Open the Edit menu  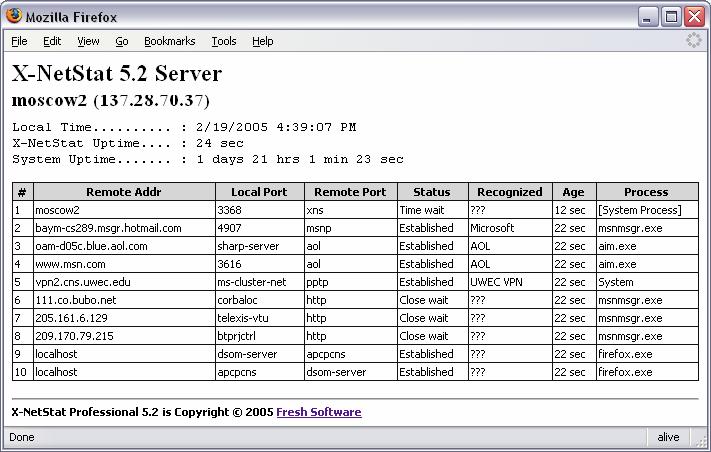tap(52, 41)
